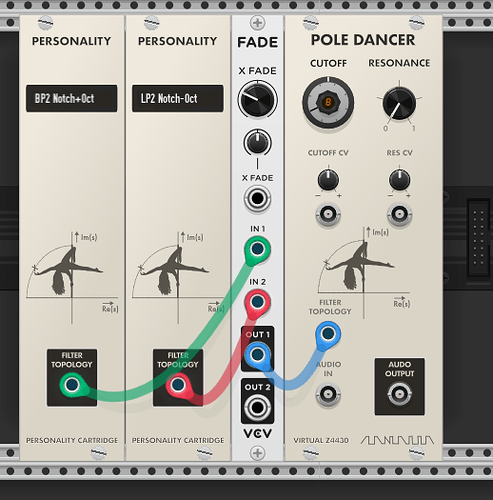Click the X FADE CV input jack
The width and height of the screenshot is (493, 500).
(x=257, y=199)
